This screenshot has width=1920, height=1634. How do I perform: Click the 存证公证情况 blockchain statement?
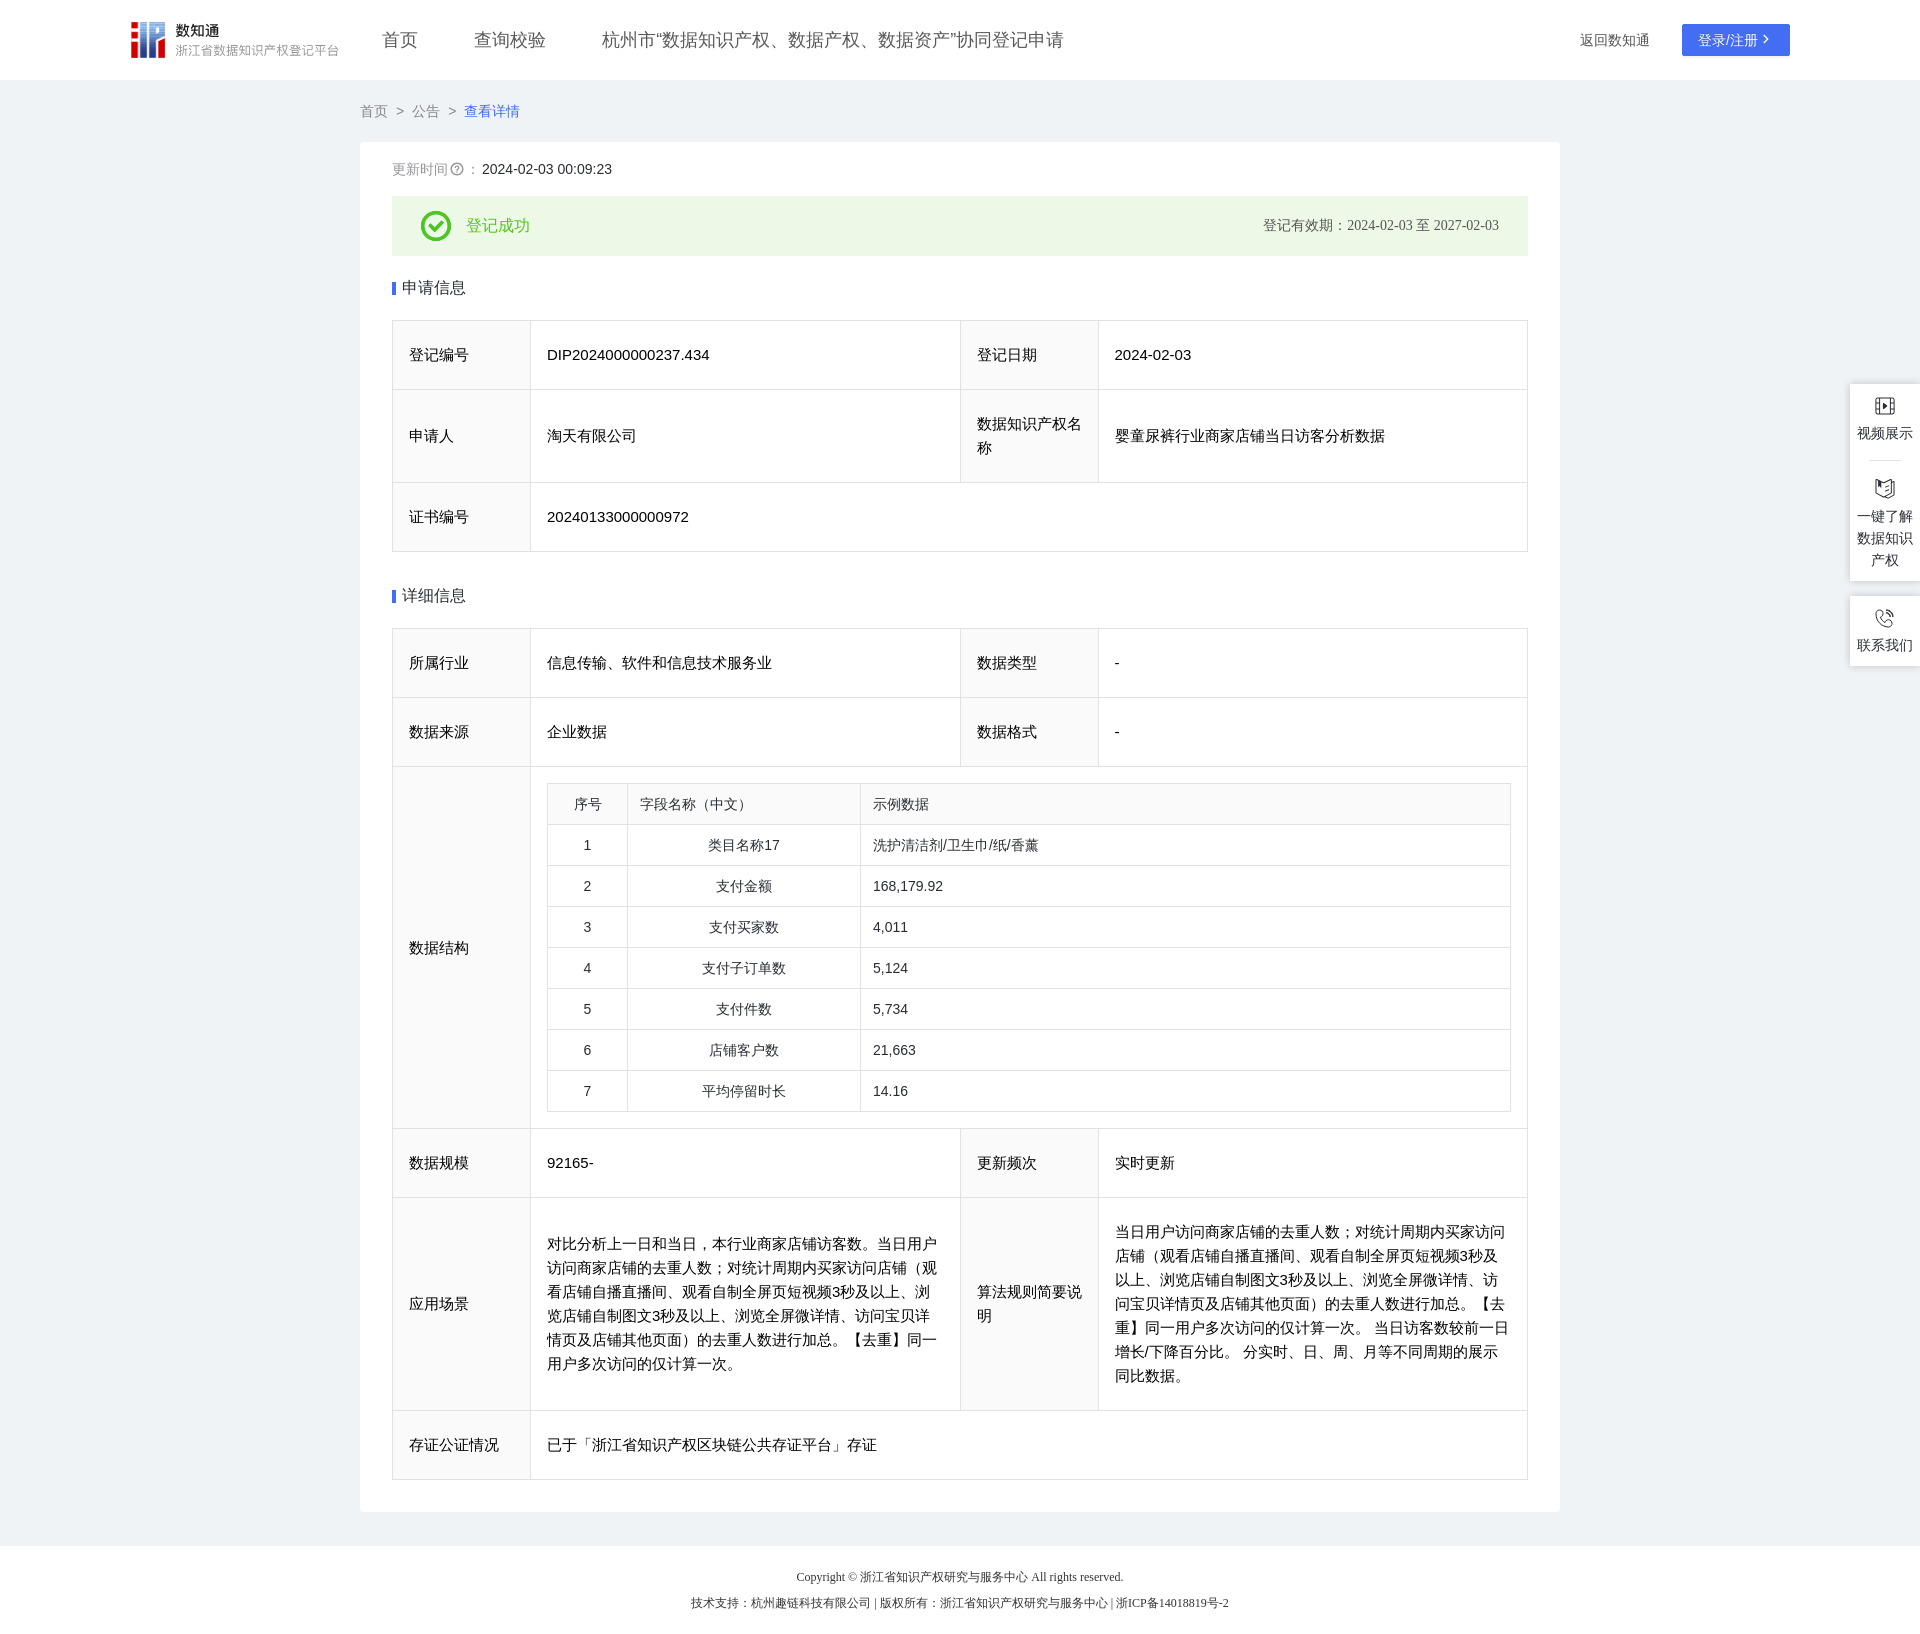pos(712,1445)
